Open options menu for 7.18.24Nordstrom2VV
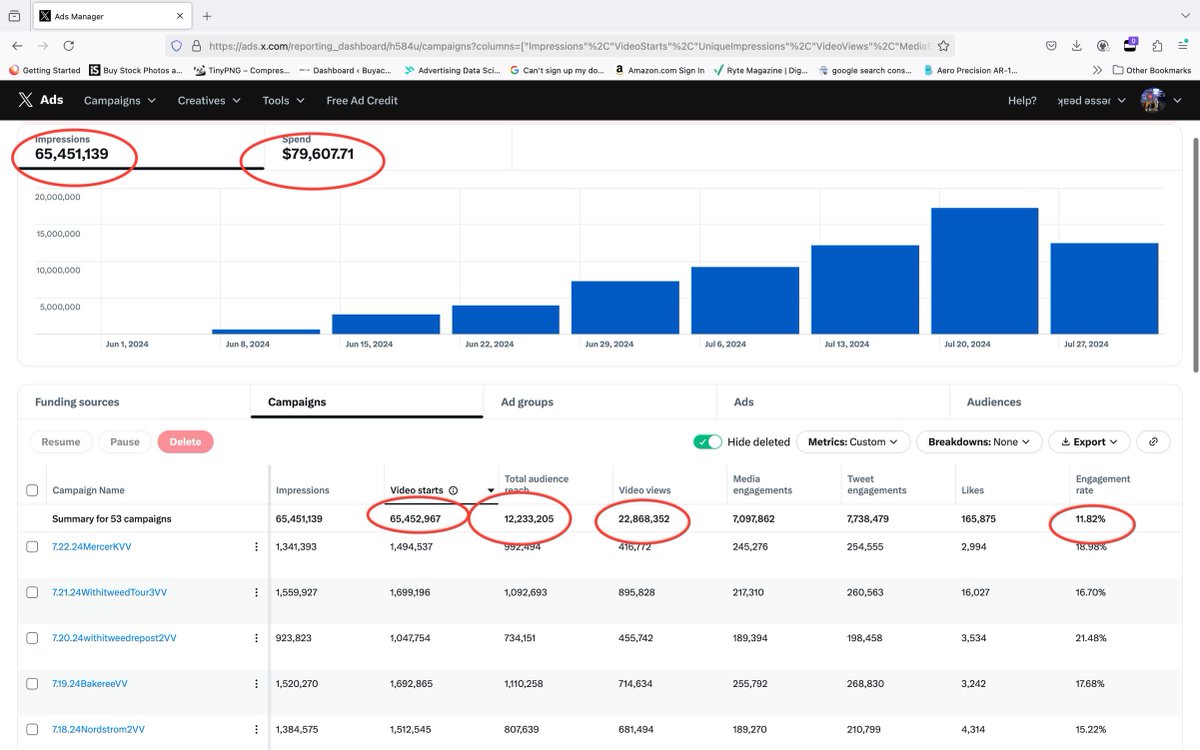The width and height of the screenshot is (1200, 750). tap(256, 730)
